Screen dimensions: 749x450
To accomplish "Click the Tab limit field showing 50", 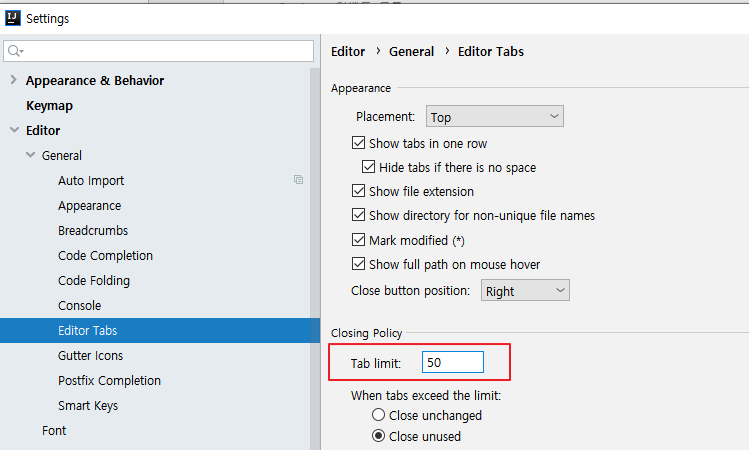I will [x=453, y=363].
